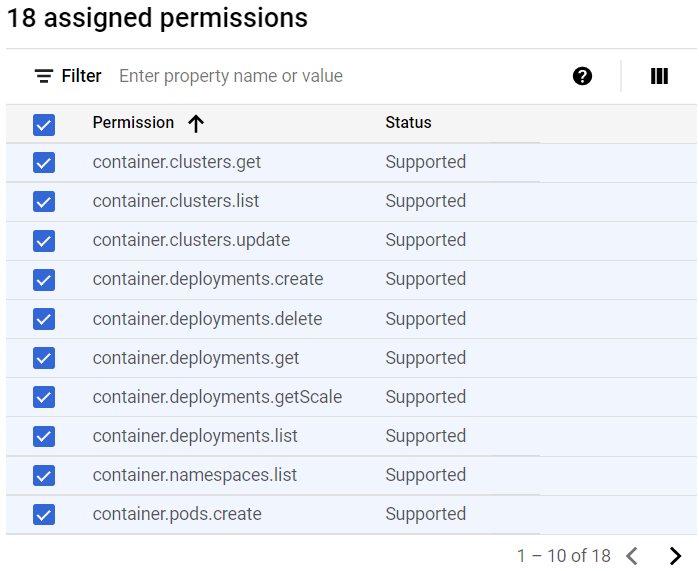Image resolution: width=699 pixels, height=571 pixels.
Task: Toggle the select-all header checkbox
Action: click(44, 124)
